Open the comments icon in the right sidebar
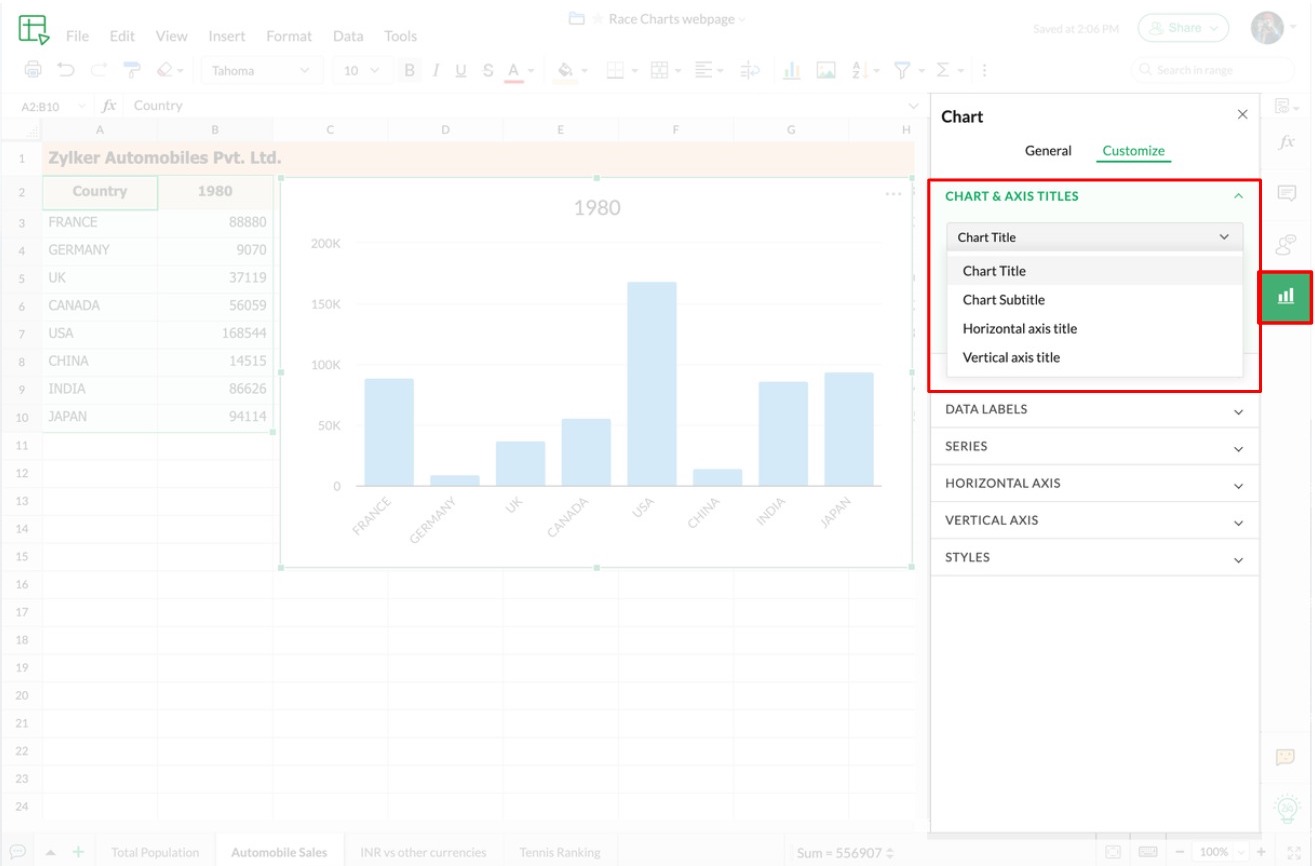 coord(1286,193)
